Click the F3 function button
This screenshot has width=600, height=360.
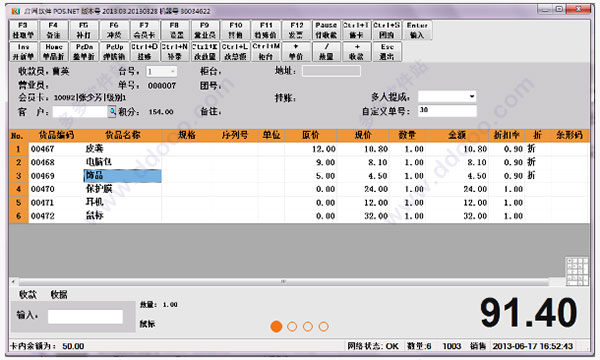(x=23, y=30)
